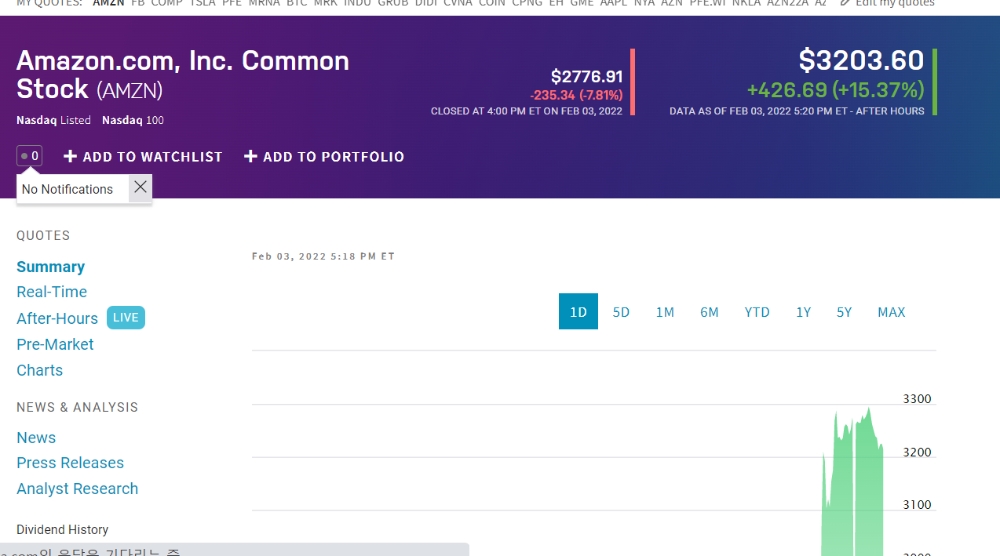Image resolution: width=1000 pixels, height=556 pixels.
Task: Click the closing price $2776.91
Action: coord(587,77)
